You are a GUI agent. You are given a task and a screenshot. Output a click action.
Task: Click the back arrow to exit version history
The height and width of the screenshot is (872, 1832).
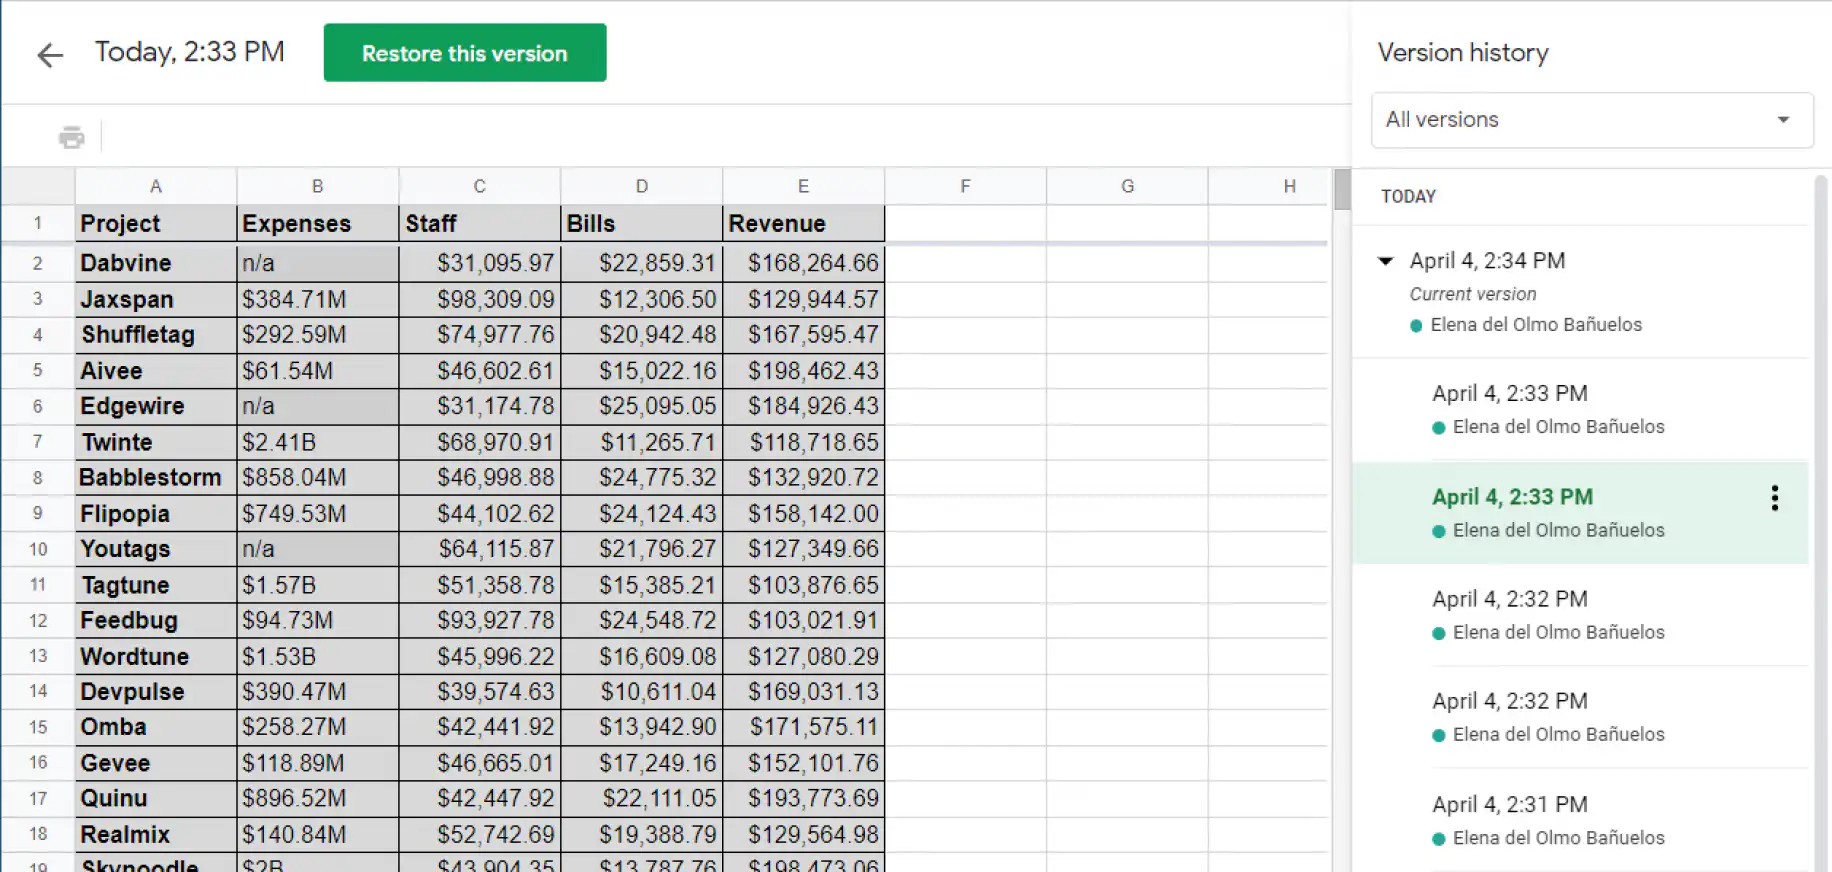coord(50,55)
